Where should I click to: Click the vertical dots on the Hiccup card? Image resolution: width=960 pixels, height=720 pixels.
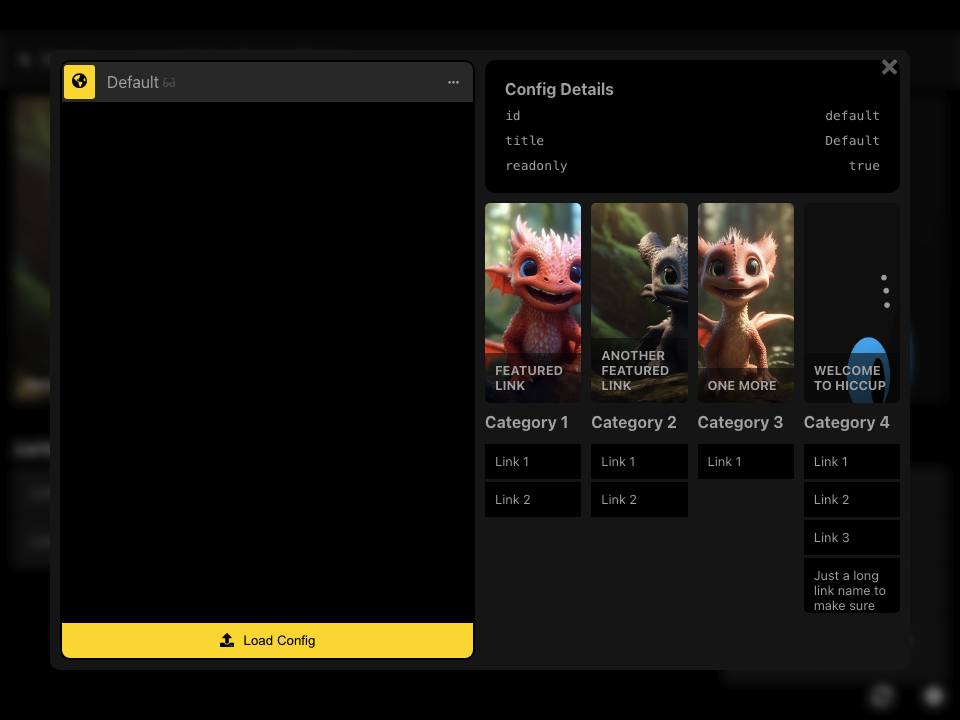pos(885,291)
